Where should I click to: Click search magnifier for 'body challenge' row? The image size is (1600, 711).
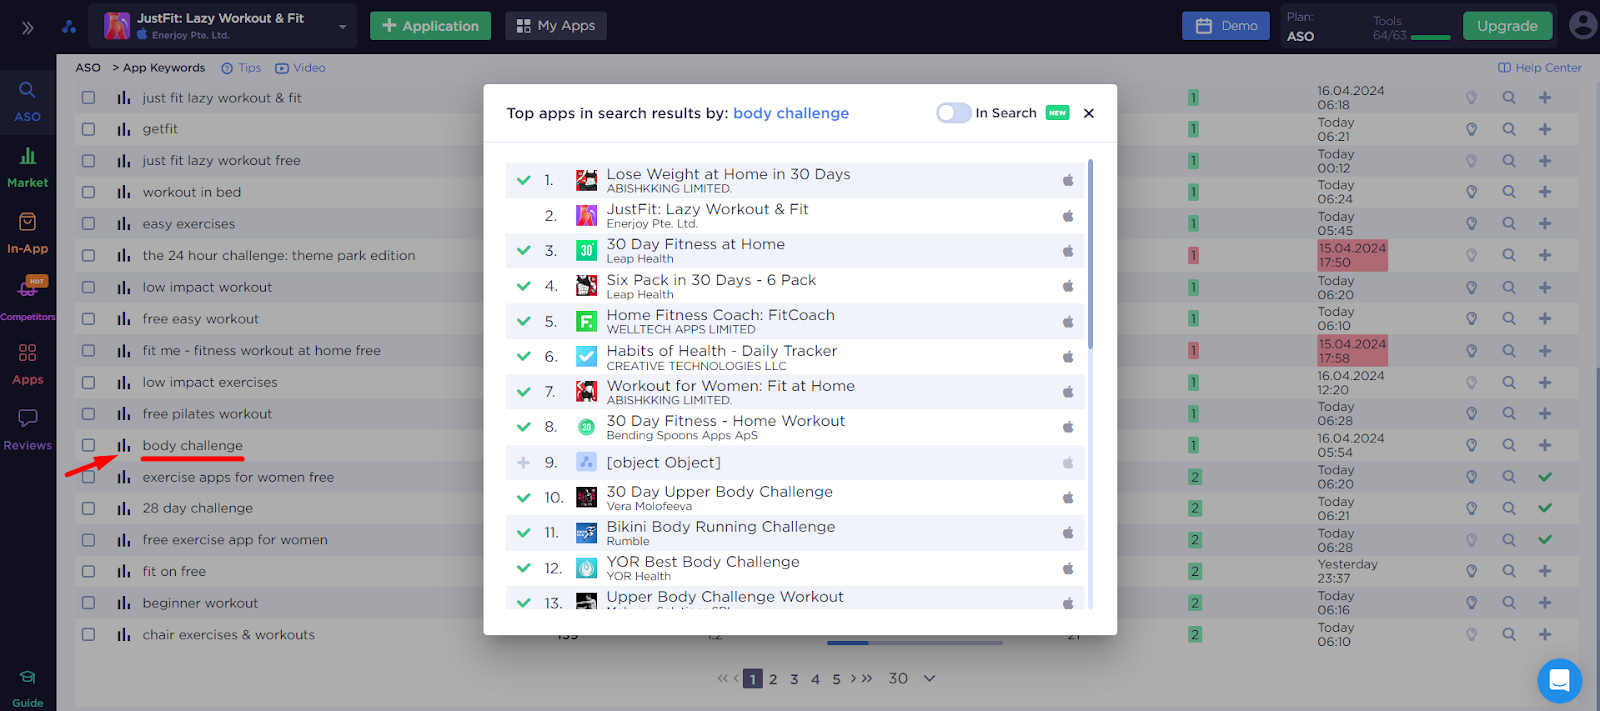(1509, 445)
